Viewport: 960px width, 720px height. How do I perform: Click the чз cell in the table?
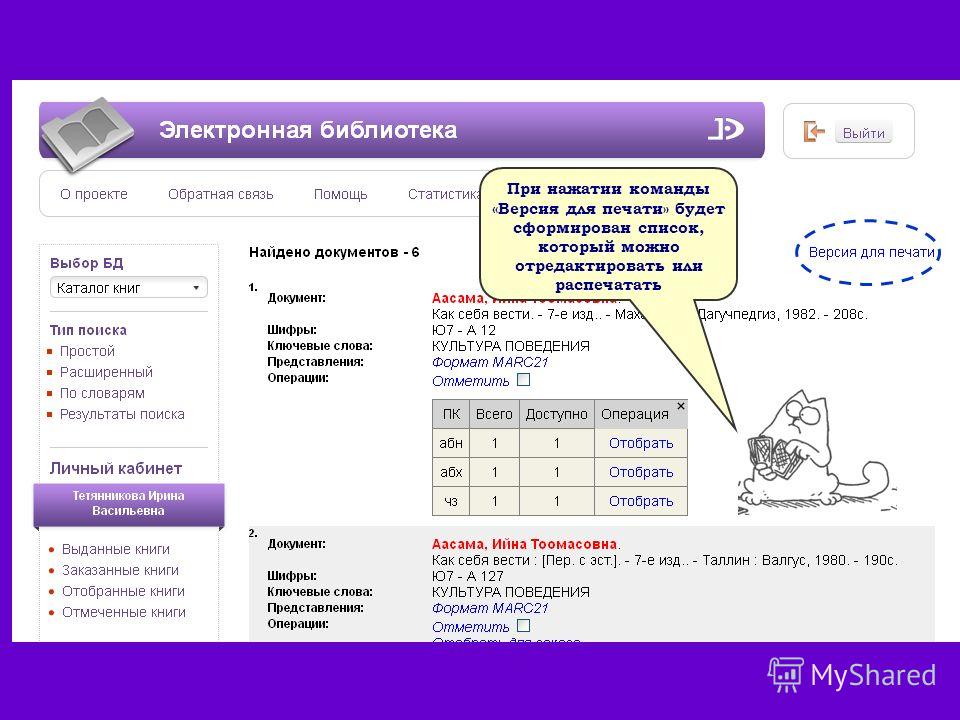point(451,501)
